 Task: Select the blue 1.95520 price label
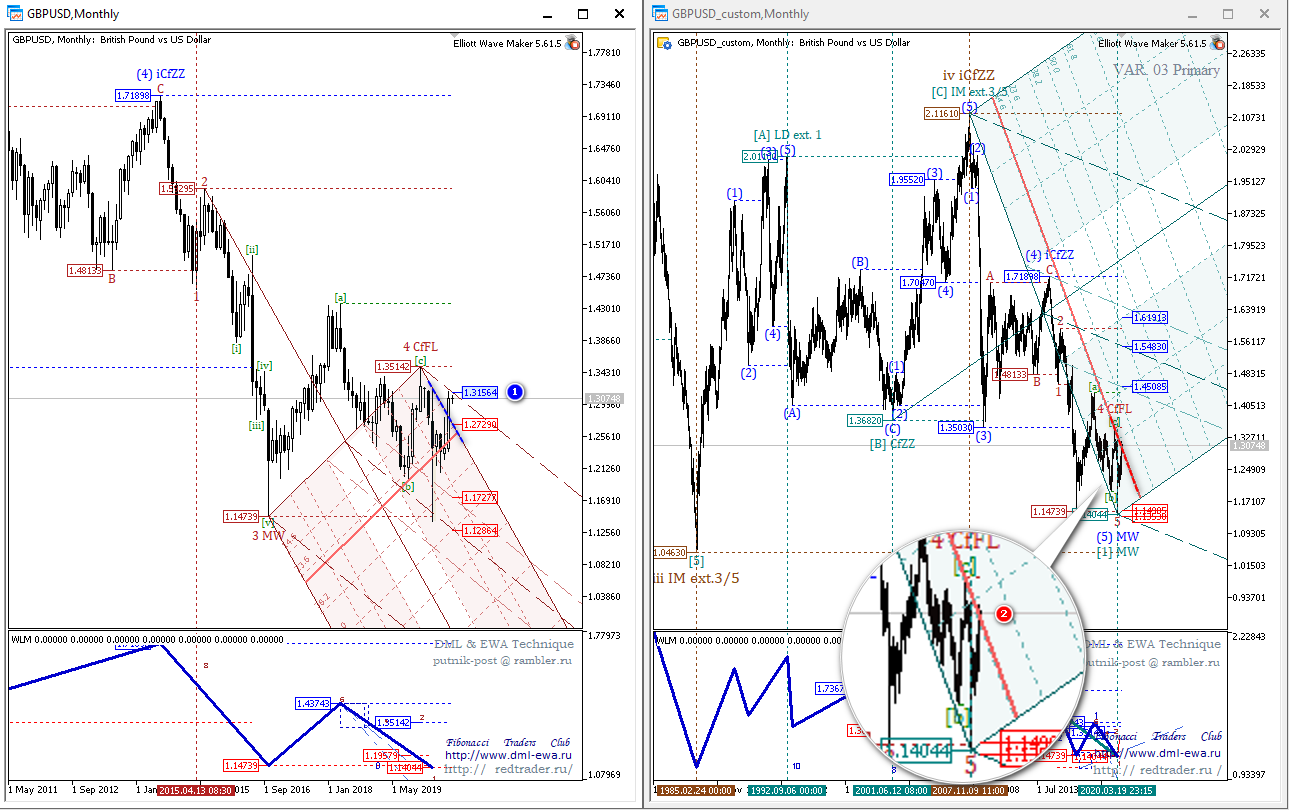point(906,179)
